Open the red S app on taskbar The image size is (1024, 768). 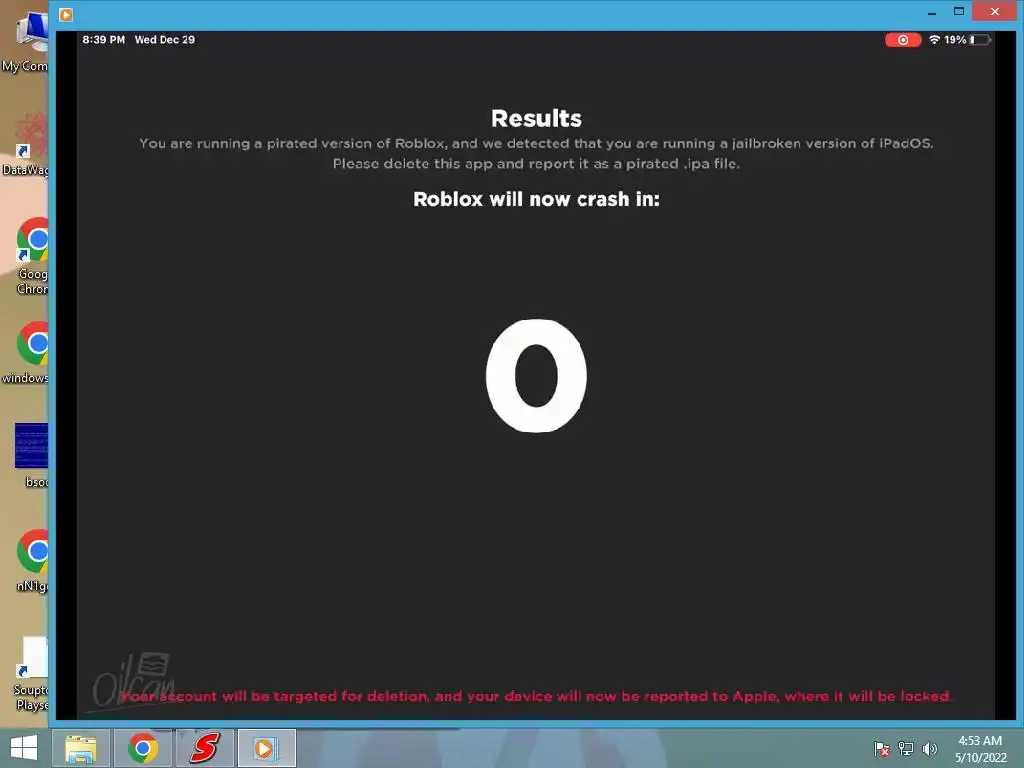[x=204, y=748]
